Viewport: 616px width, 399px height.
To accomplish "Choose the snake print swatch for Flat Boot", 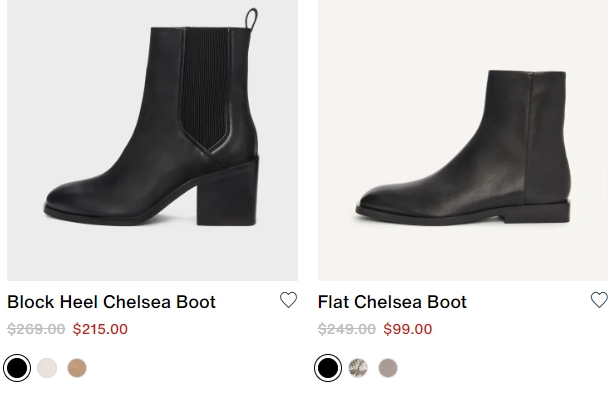I will pyautogui.click(x=358, y=368).
